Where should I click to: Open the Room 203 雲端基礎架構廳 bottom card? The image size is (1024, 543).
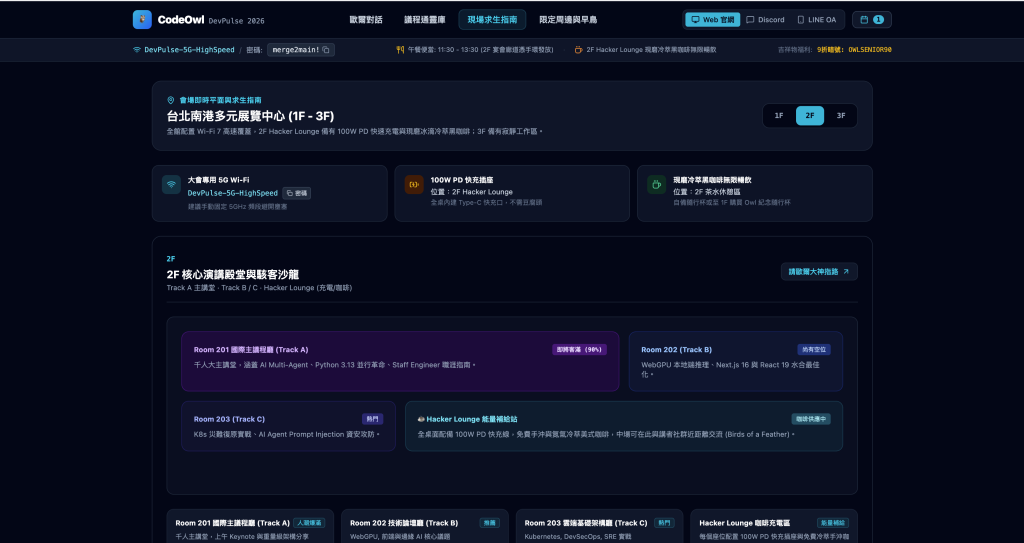point(600,527)
